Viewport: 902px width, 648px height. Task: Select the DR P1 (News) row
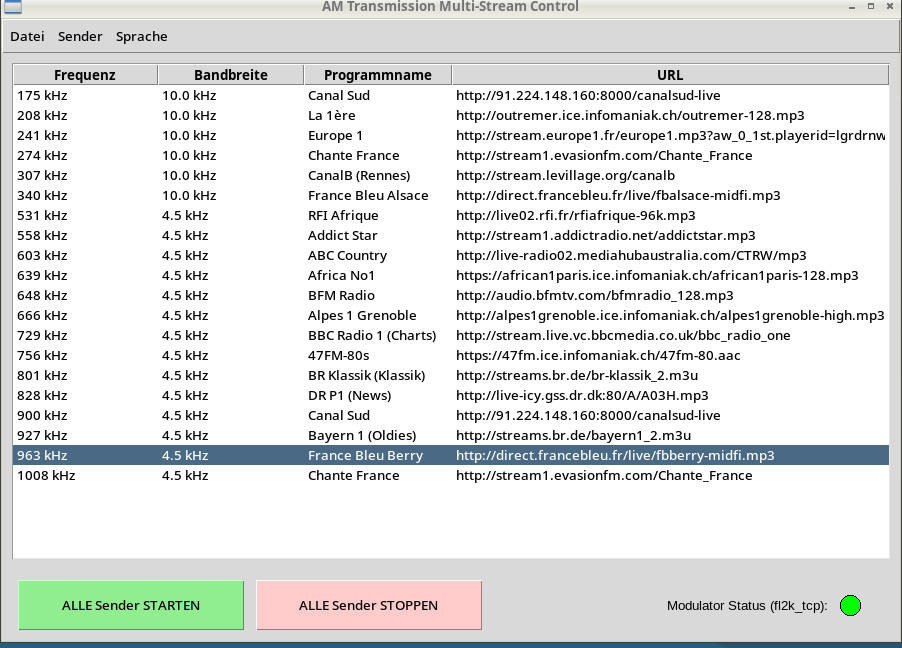[x=451, y=395]
